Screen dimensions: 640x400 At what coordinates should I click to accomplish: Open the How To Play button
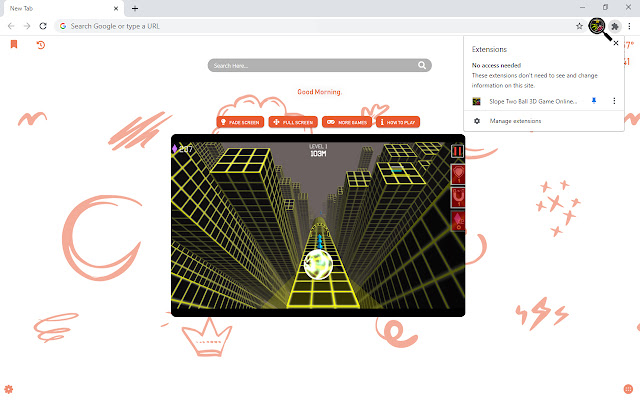click(399, 122)
